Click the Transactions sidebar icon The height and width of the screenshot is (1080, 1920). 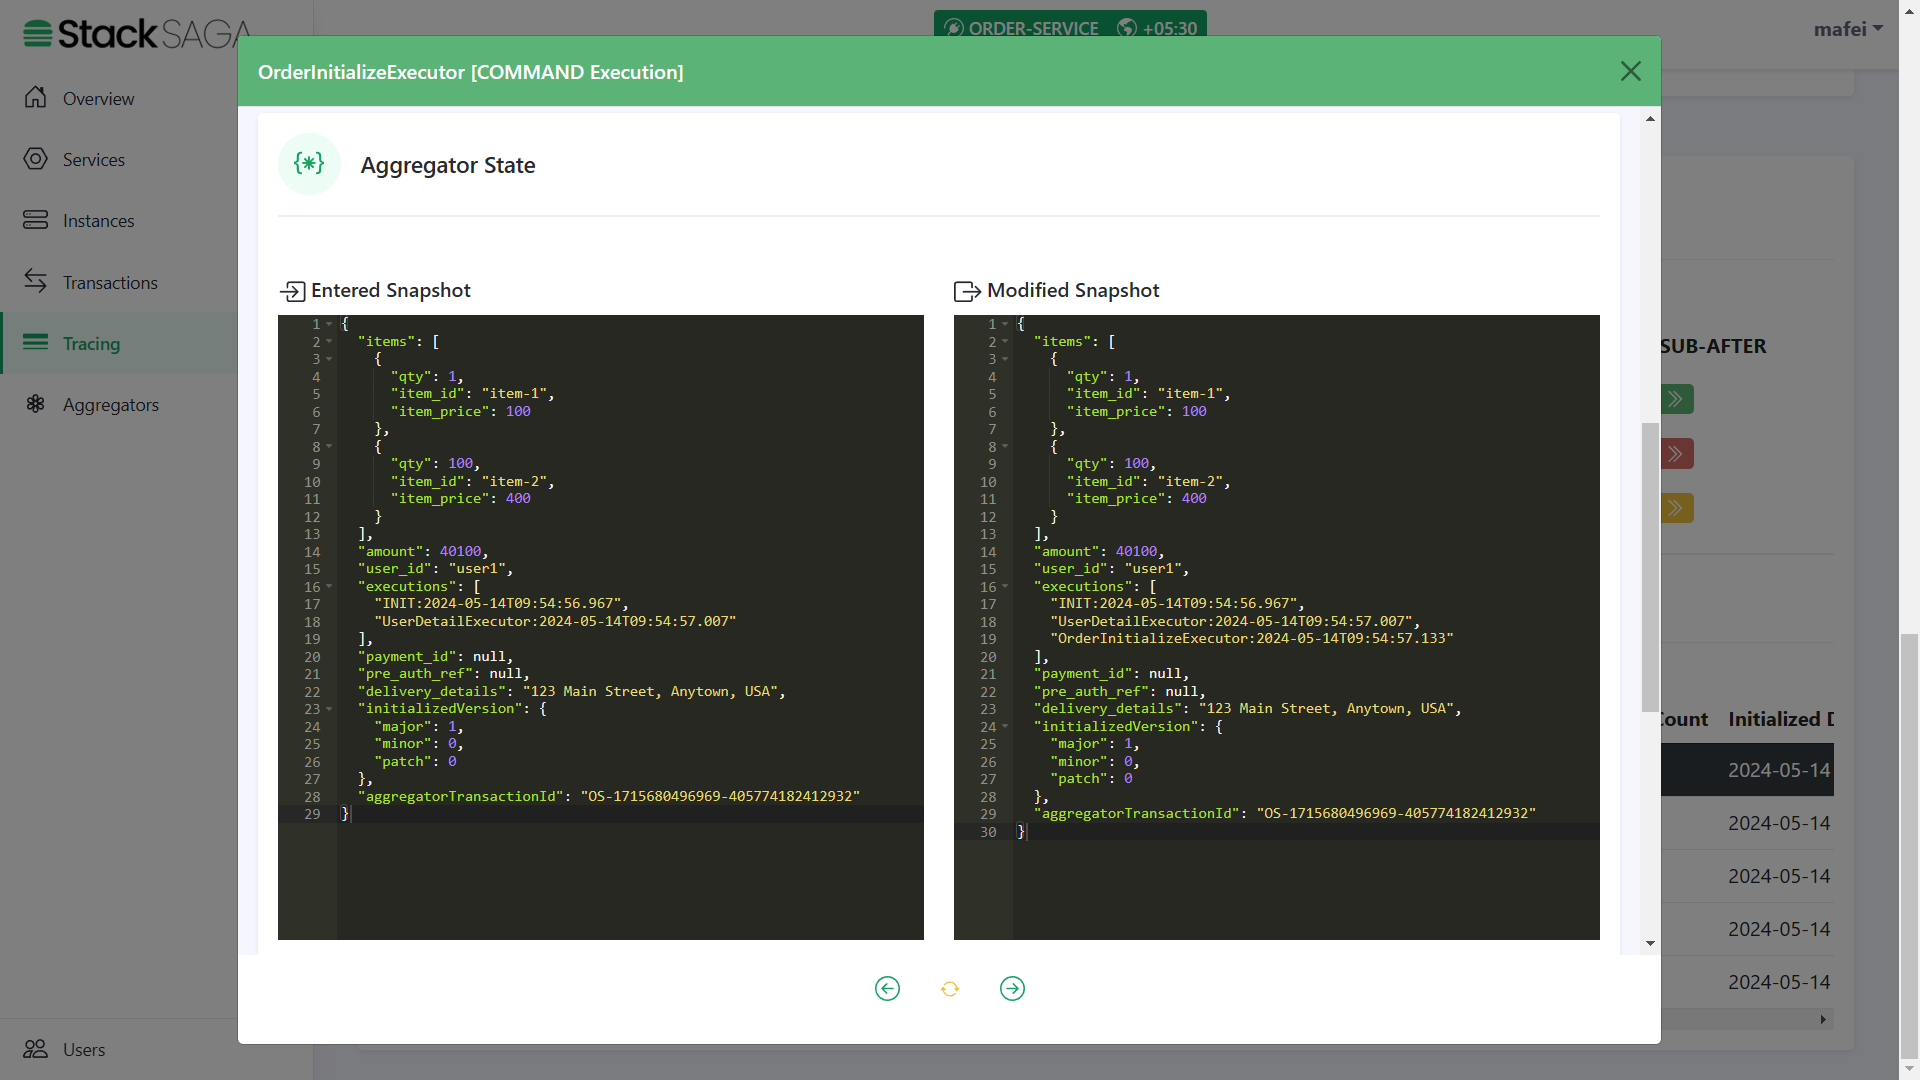[34, 281]
